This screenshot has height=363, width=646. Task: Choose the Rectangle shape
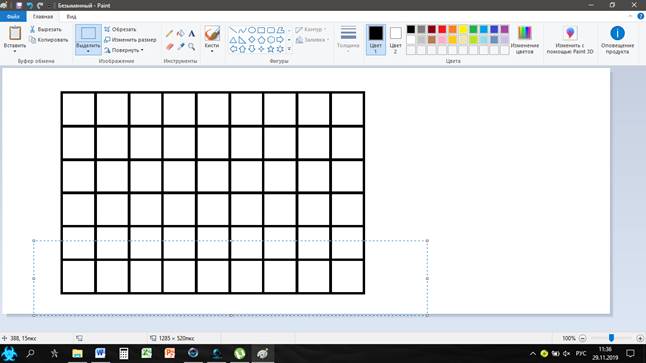261,30
